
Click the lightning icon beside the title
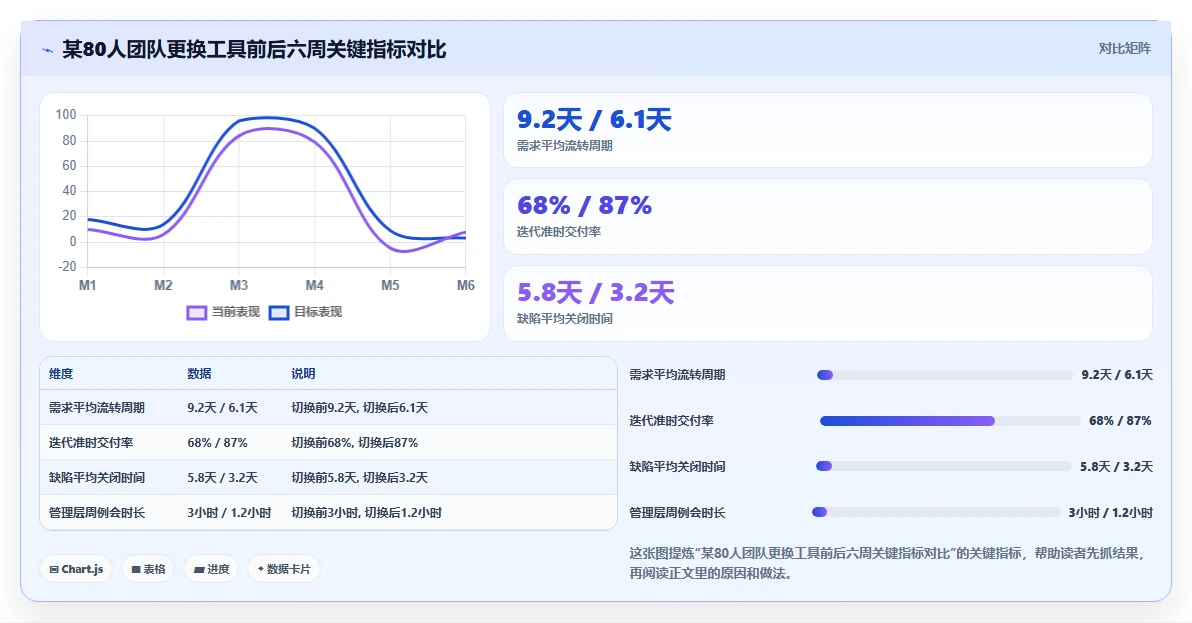click(48, 50)
